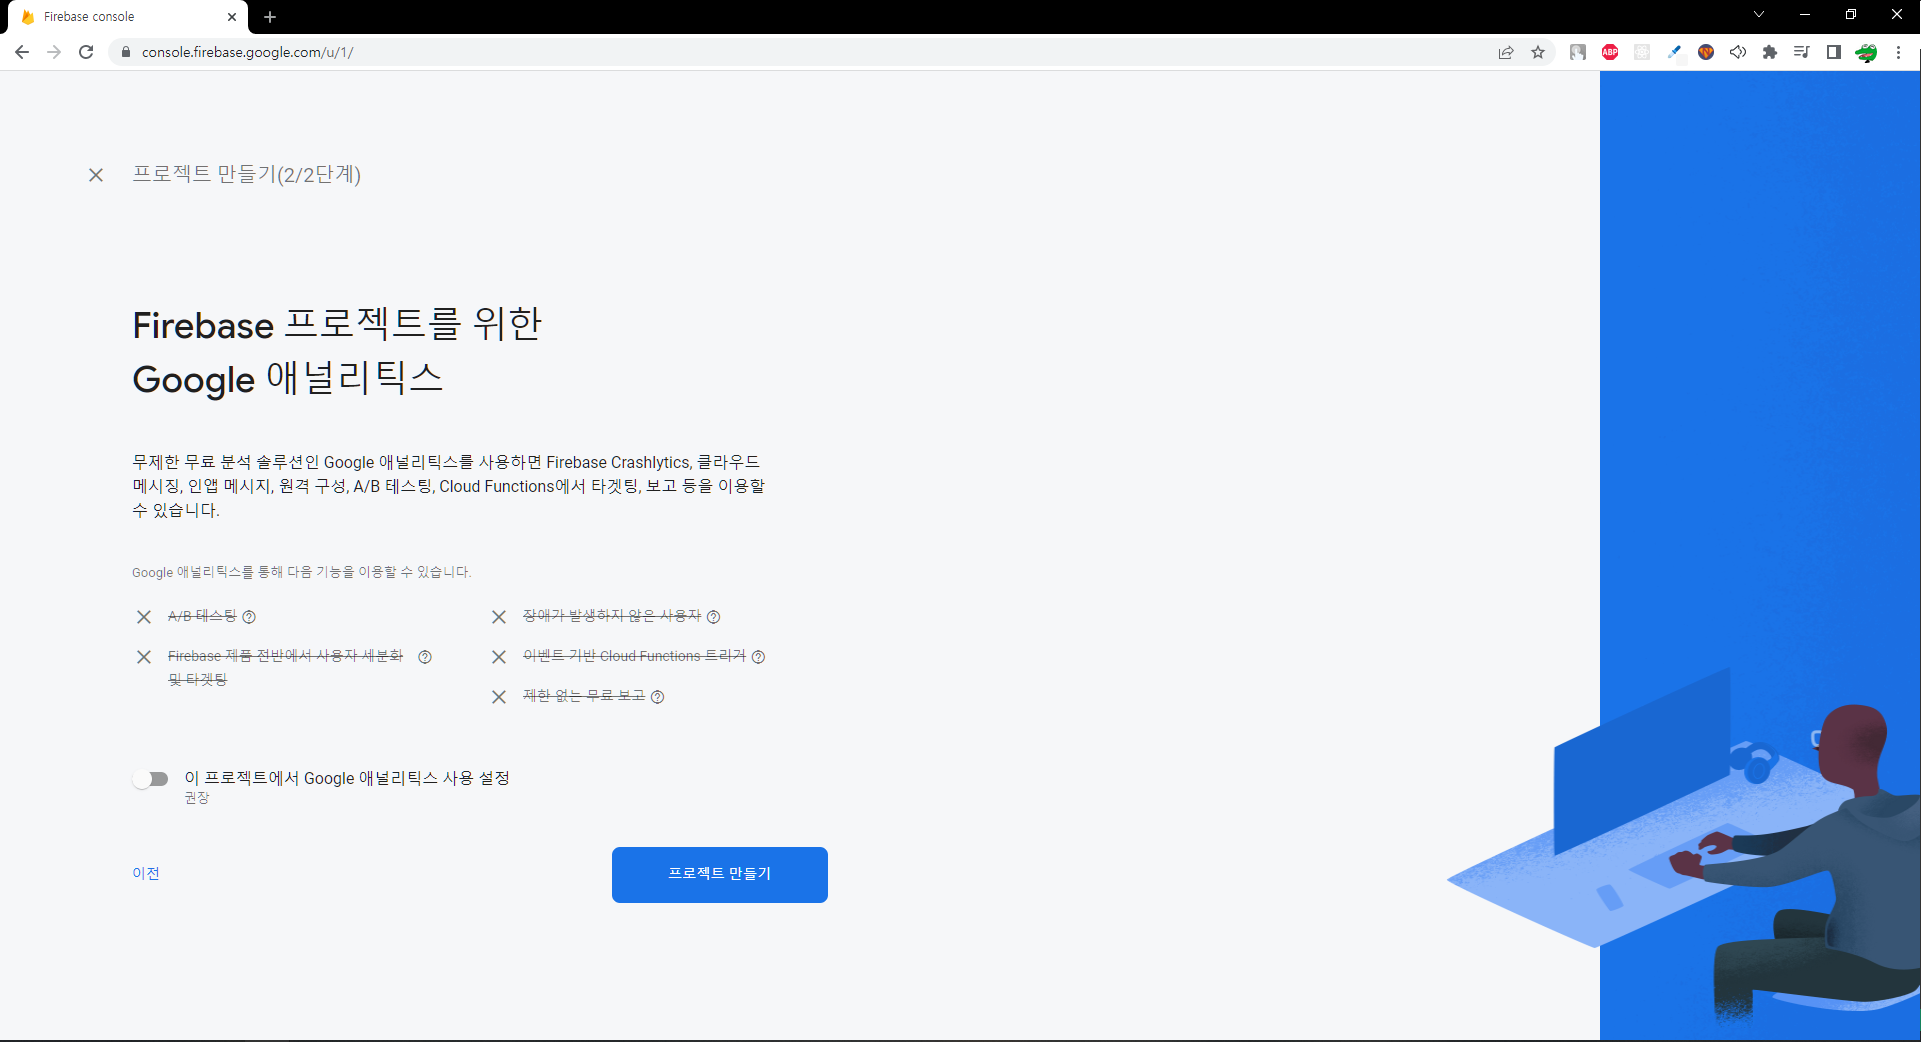Restore down the browser window
Screen dimensions: 1921x1042
[1851, 15]
